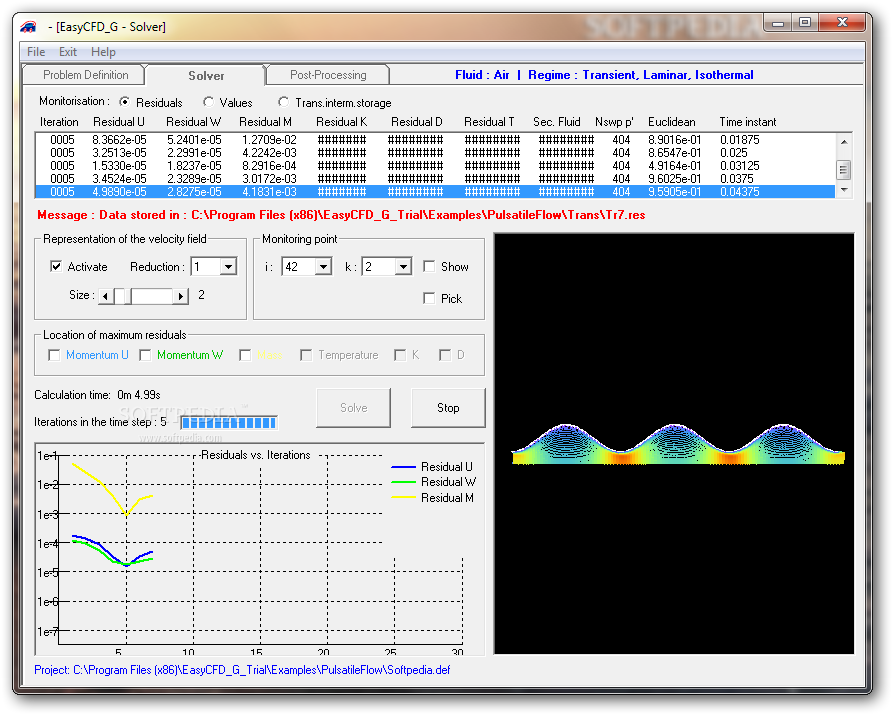The width and height of the screenshot is (893, 715).
Task: Check the K residual location box
Action: tap(400, 355)
